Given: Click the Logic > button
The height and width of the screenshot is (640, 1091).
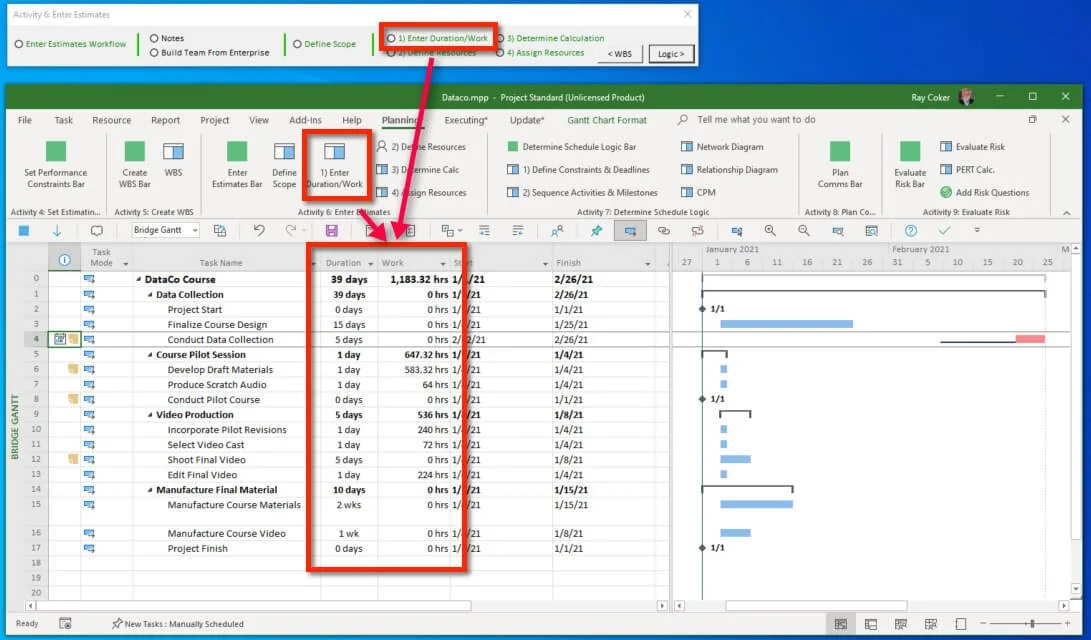Looking at the screenshot, I should 671,54.
